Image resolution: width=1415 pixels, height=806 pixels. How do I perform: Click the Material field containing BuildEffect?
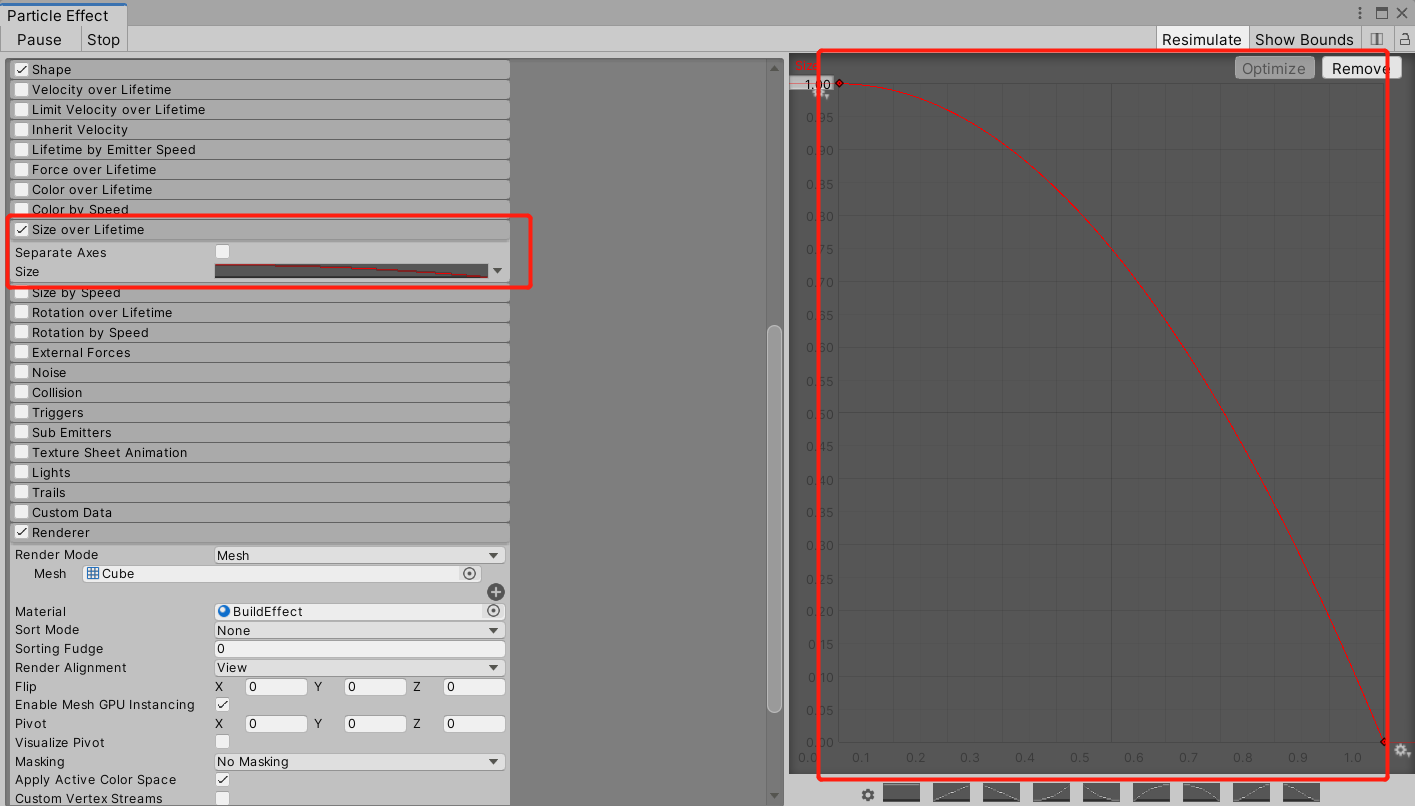tap(360, 611)
